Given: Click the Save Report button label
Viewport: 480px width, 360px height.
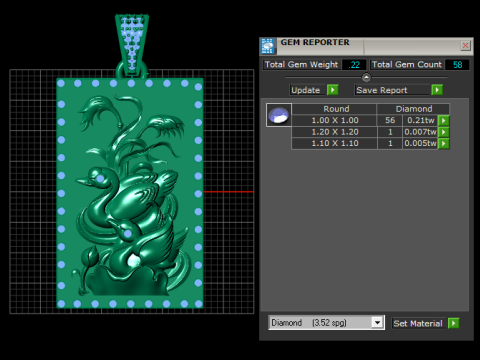Looking at the screenshot, I should [x=382, y=90].
